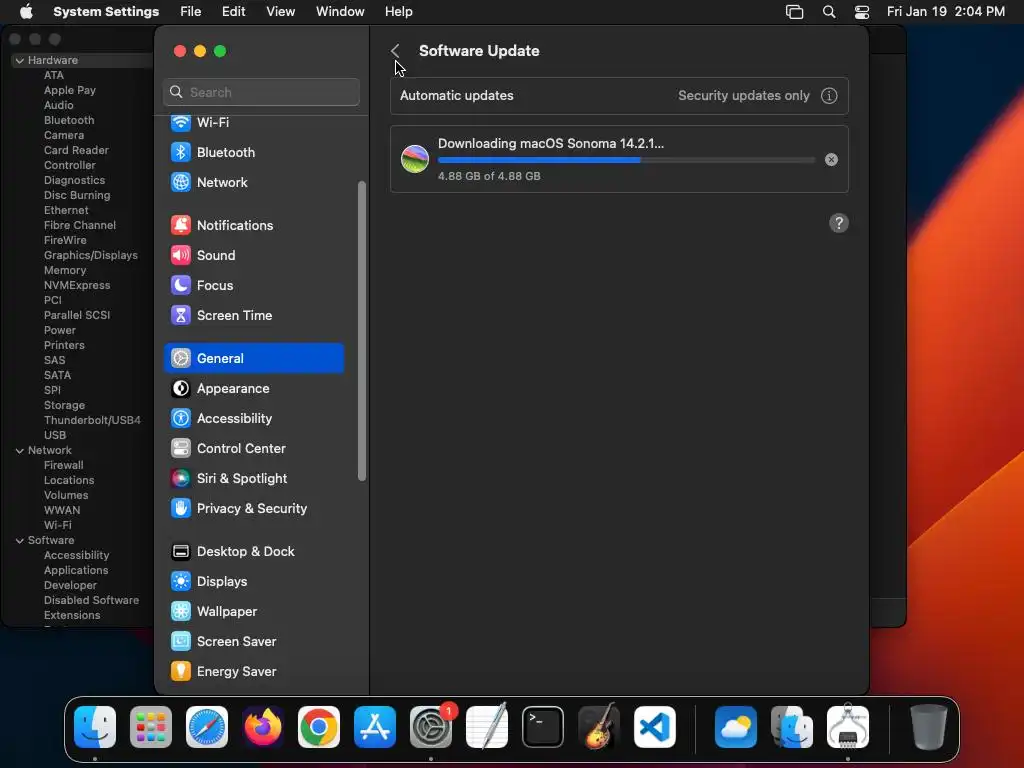Open the Trash in the Dock
The image size is (1024, 768).
[x=929, y=727]
